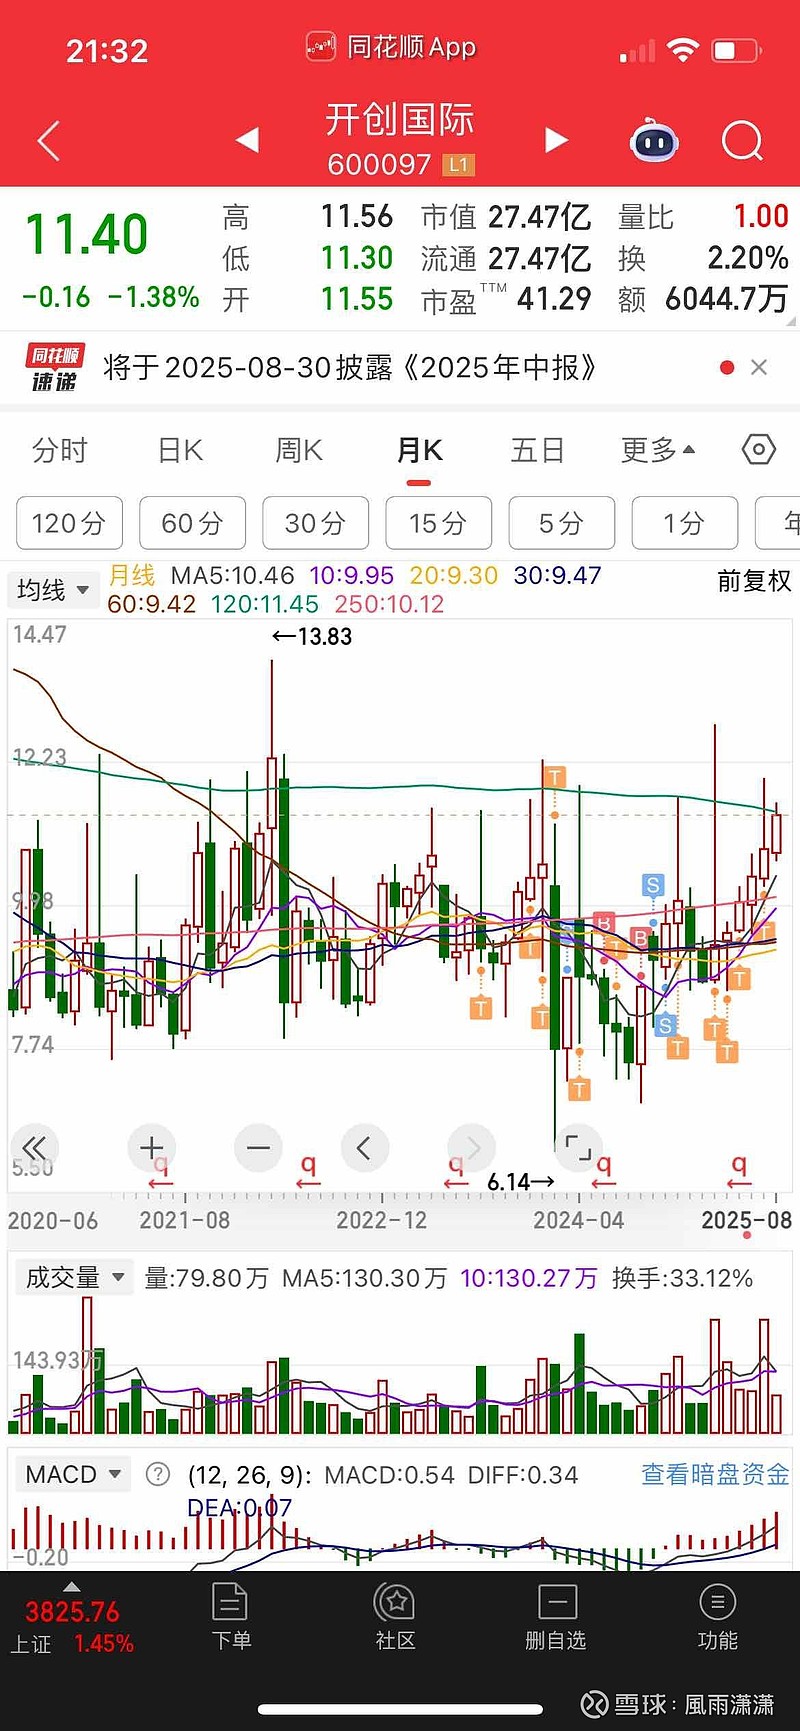
Task: Tap the orange T marker at chart top
Action: coord(554,777)
